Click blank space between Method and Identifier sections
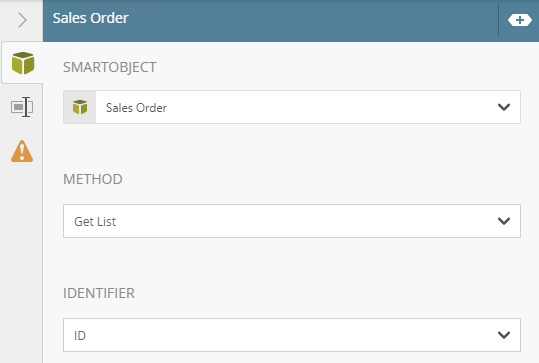The height and width of the screenshot is (363, 539). [x=292, y=261]
